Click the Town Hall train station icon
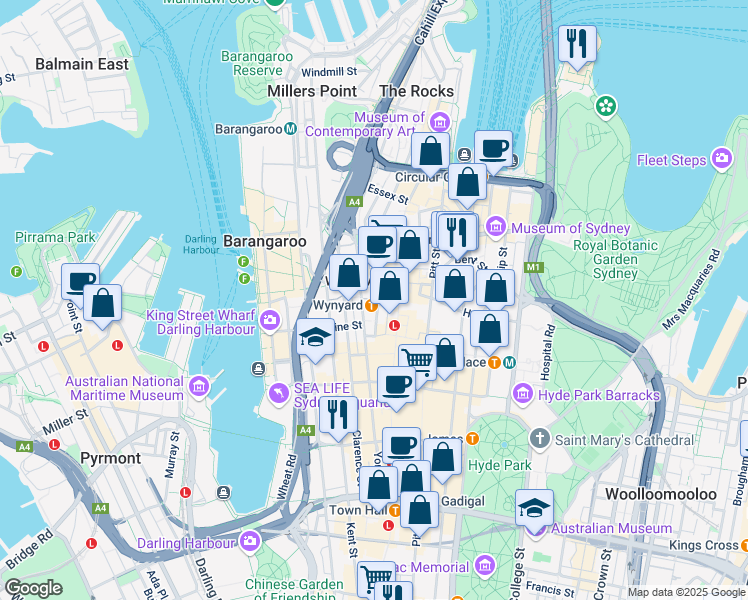This screenshot has height=600, width=748. pyautogui.click(x=395, y=510)
